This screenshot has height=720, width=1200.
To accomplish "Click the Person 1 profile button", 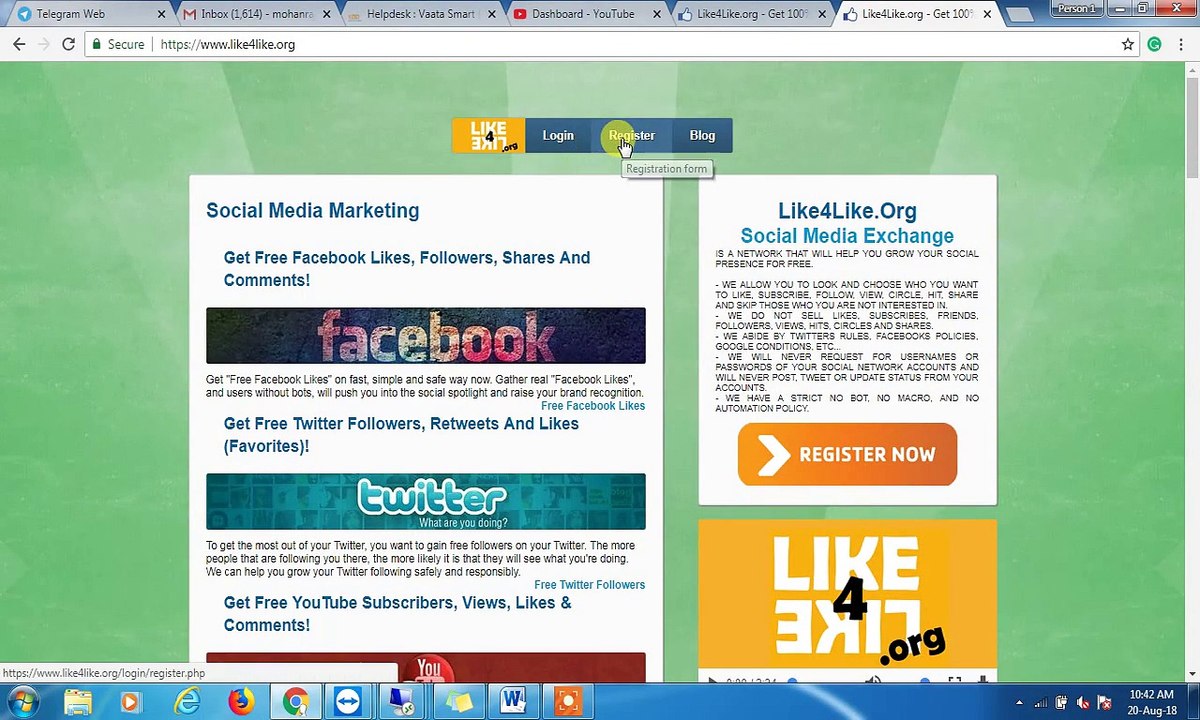I will [x=1077, y=8].
